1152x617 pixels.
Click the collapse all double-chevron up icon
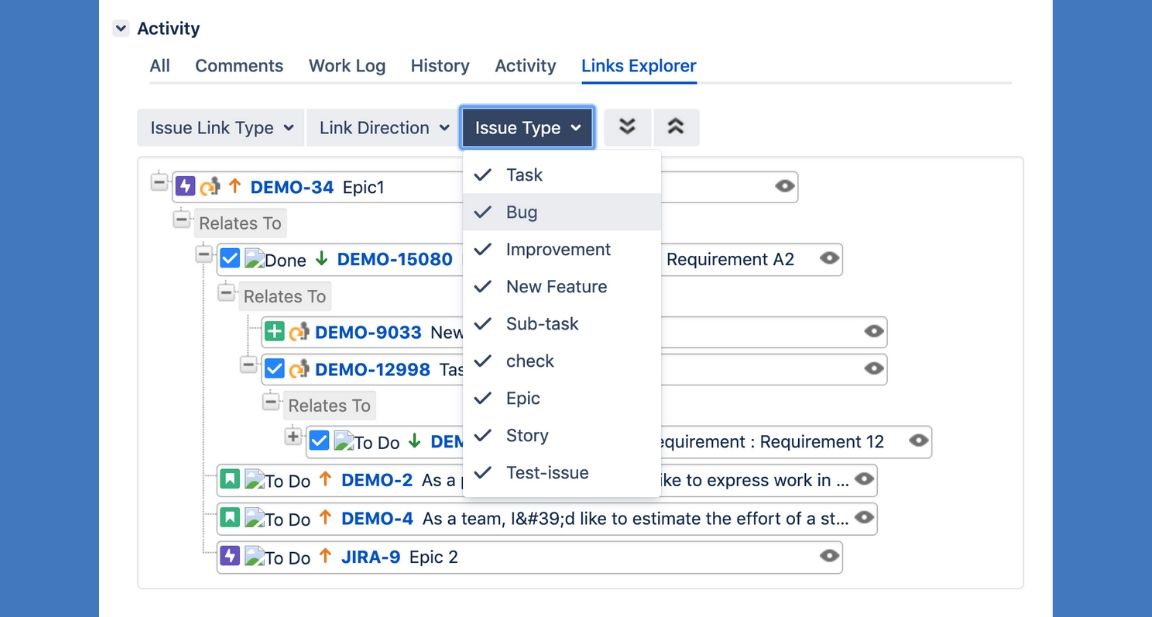(x=676, y=127)
